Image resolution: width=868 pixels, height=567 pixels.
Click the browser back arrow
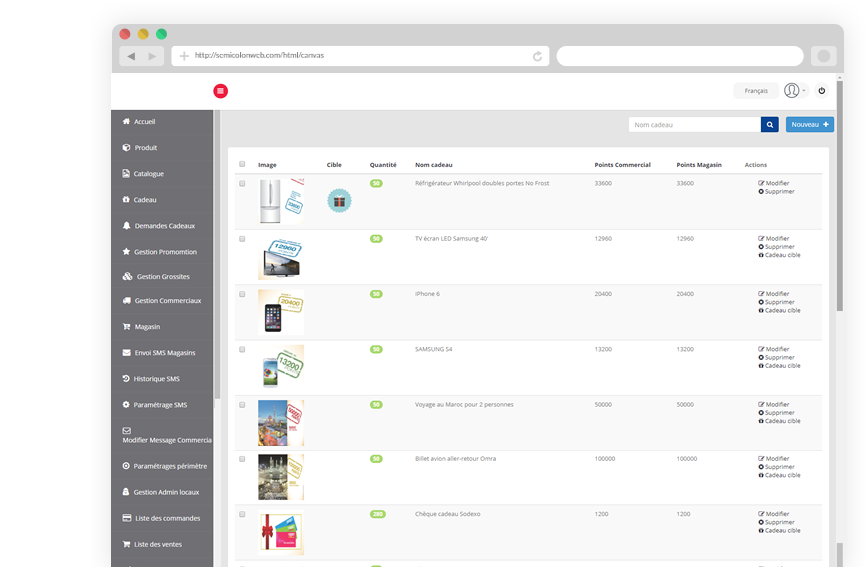132,56
